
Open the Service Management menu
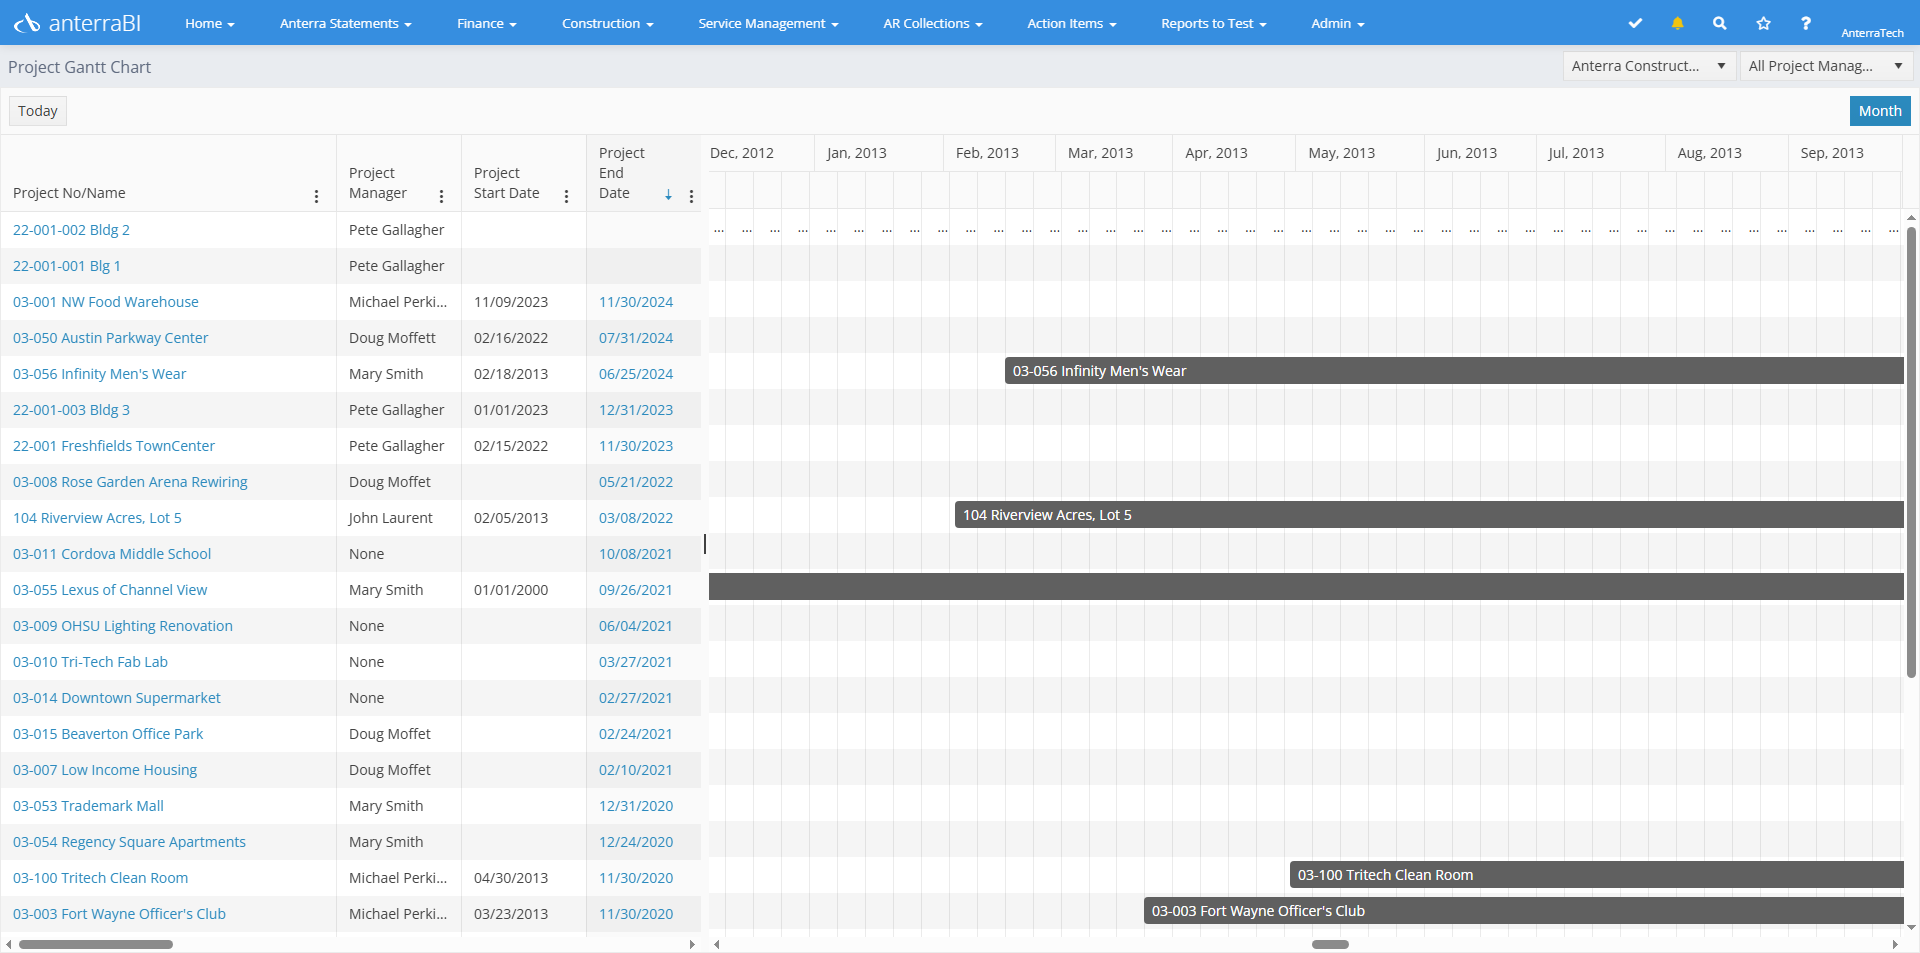(768, 23)
